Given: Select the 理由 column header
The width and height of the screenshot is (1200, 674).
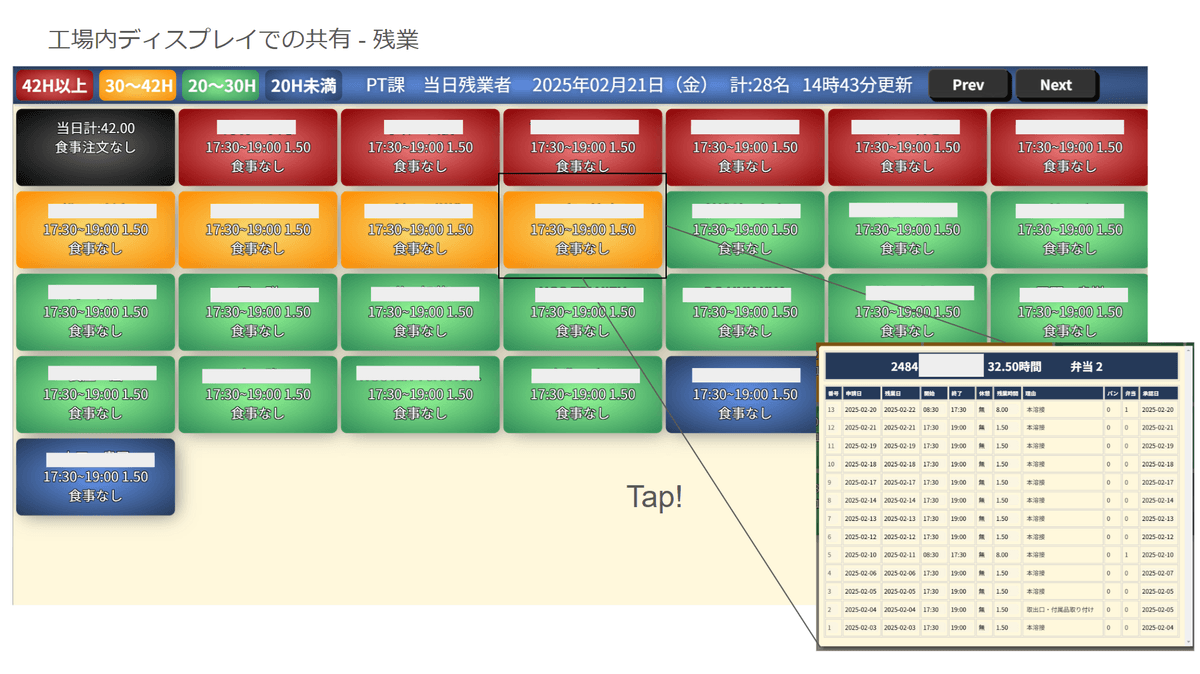Looking at the screenshot, I should [1061, 394].
